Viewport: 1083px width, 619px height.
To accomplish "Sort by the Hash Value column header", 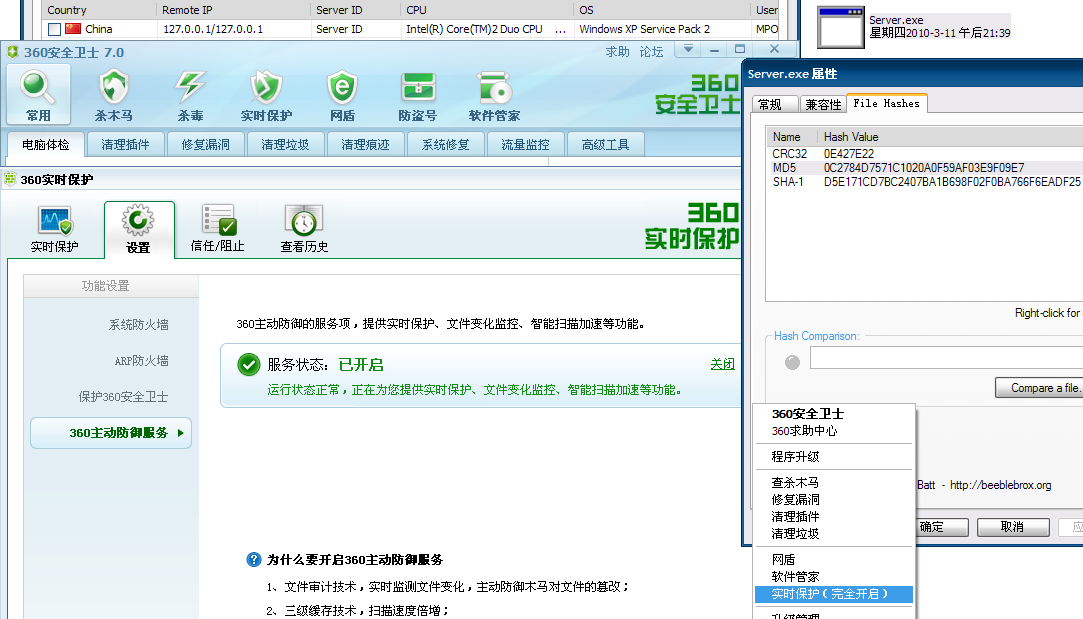I will [x=950, y=137].
